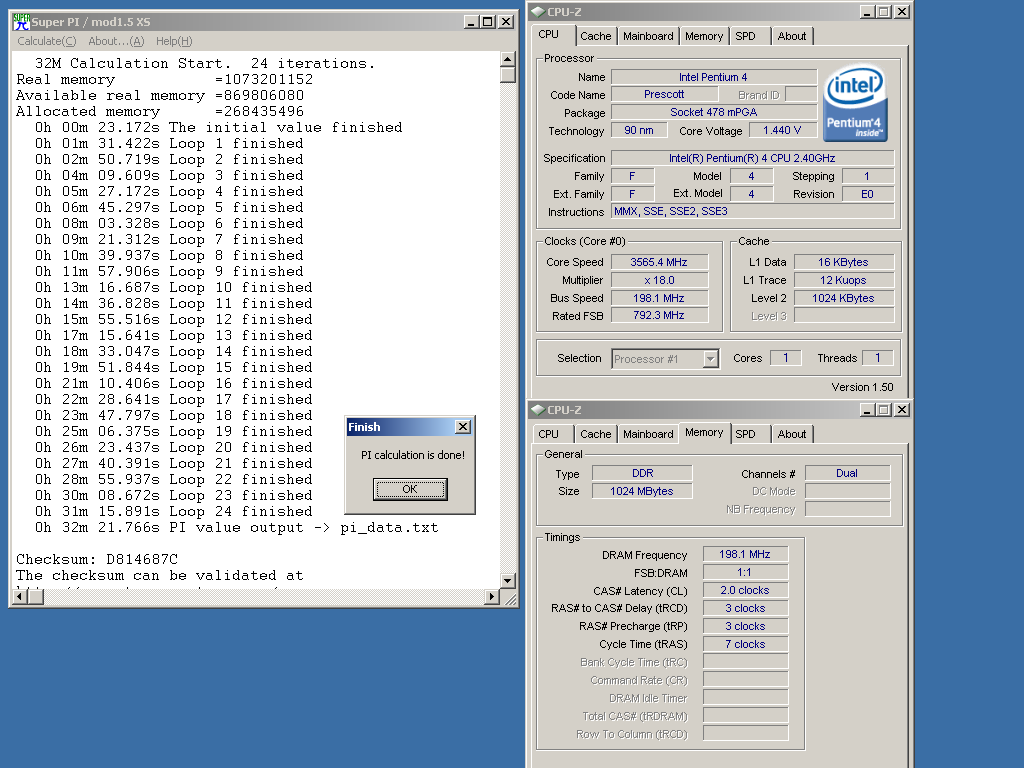This screenshot has width=1024, height=768.
Task: Click Super PI horizontal scroll left arrow
Action: 20,596
